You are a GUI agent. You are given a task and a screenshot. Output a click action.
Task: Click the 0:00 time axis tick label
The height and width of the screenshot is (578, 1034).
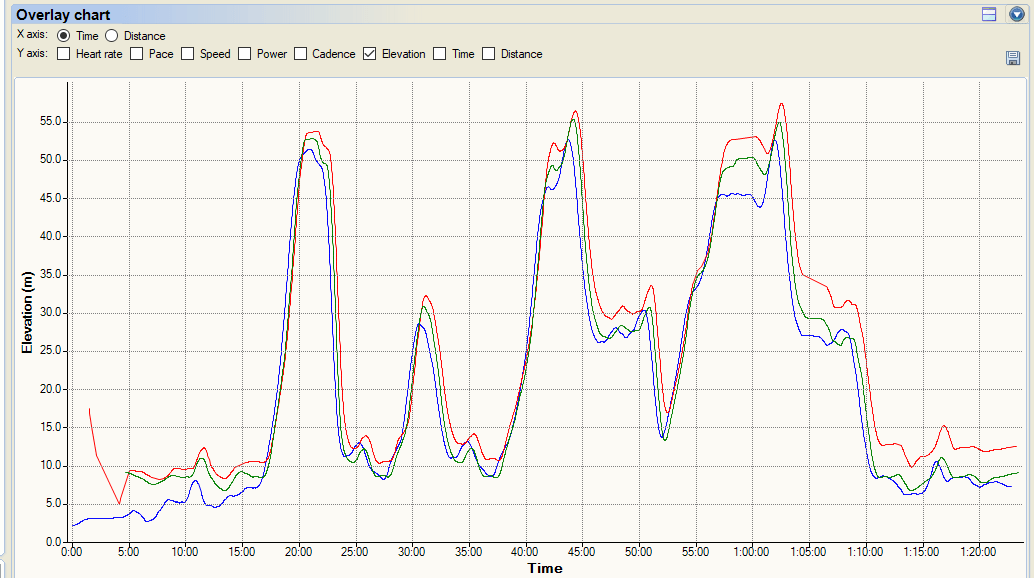[x=72, y=552]
